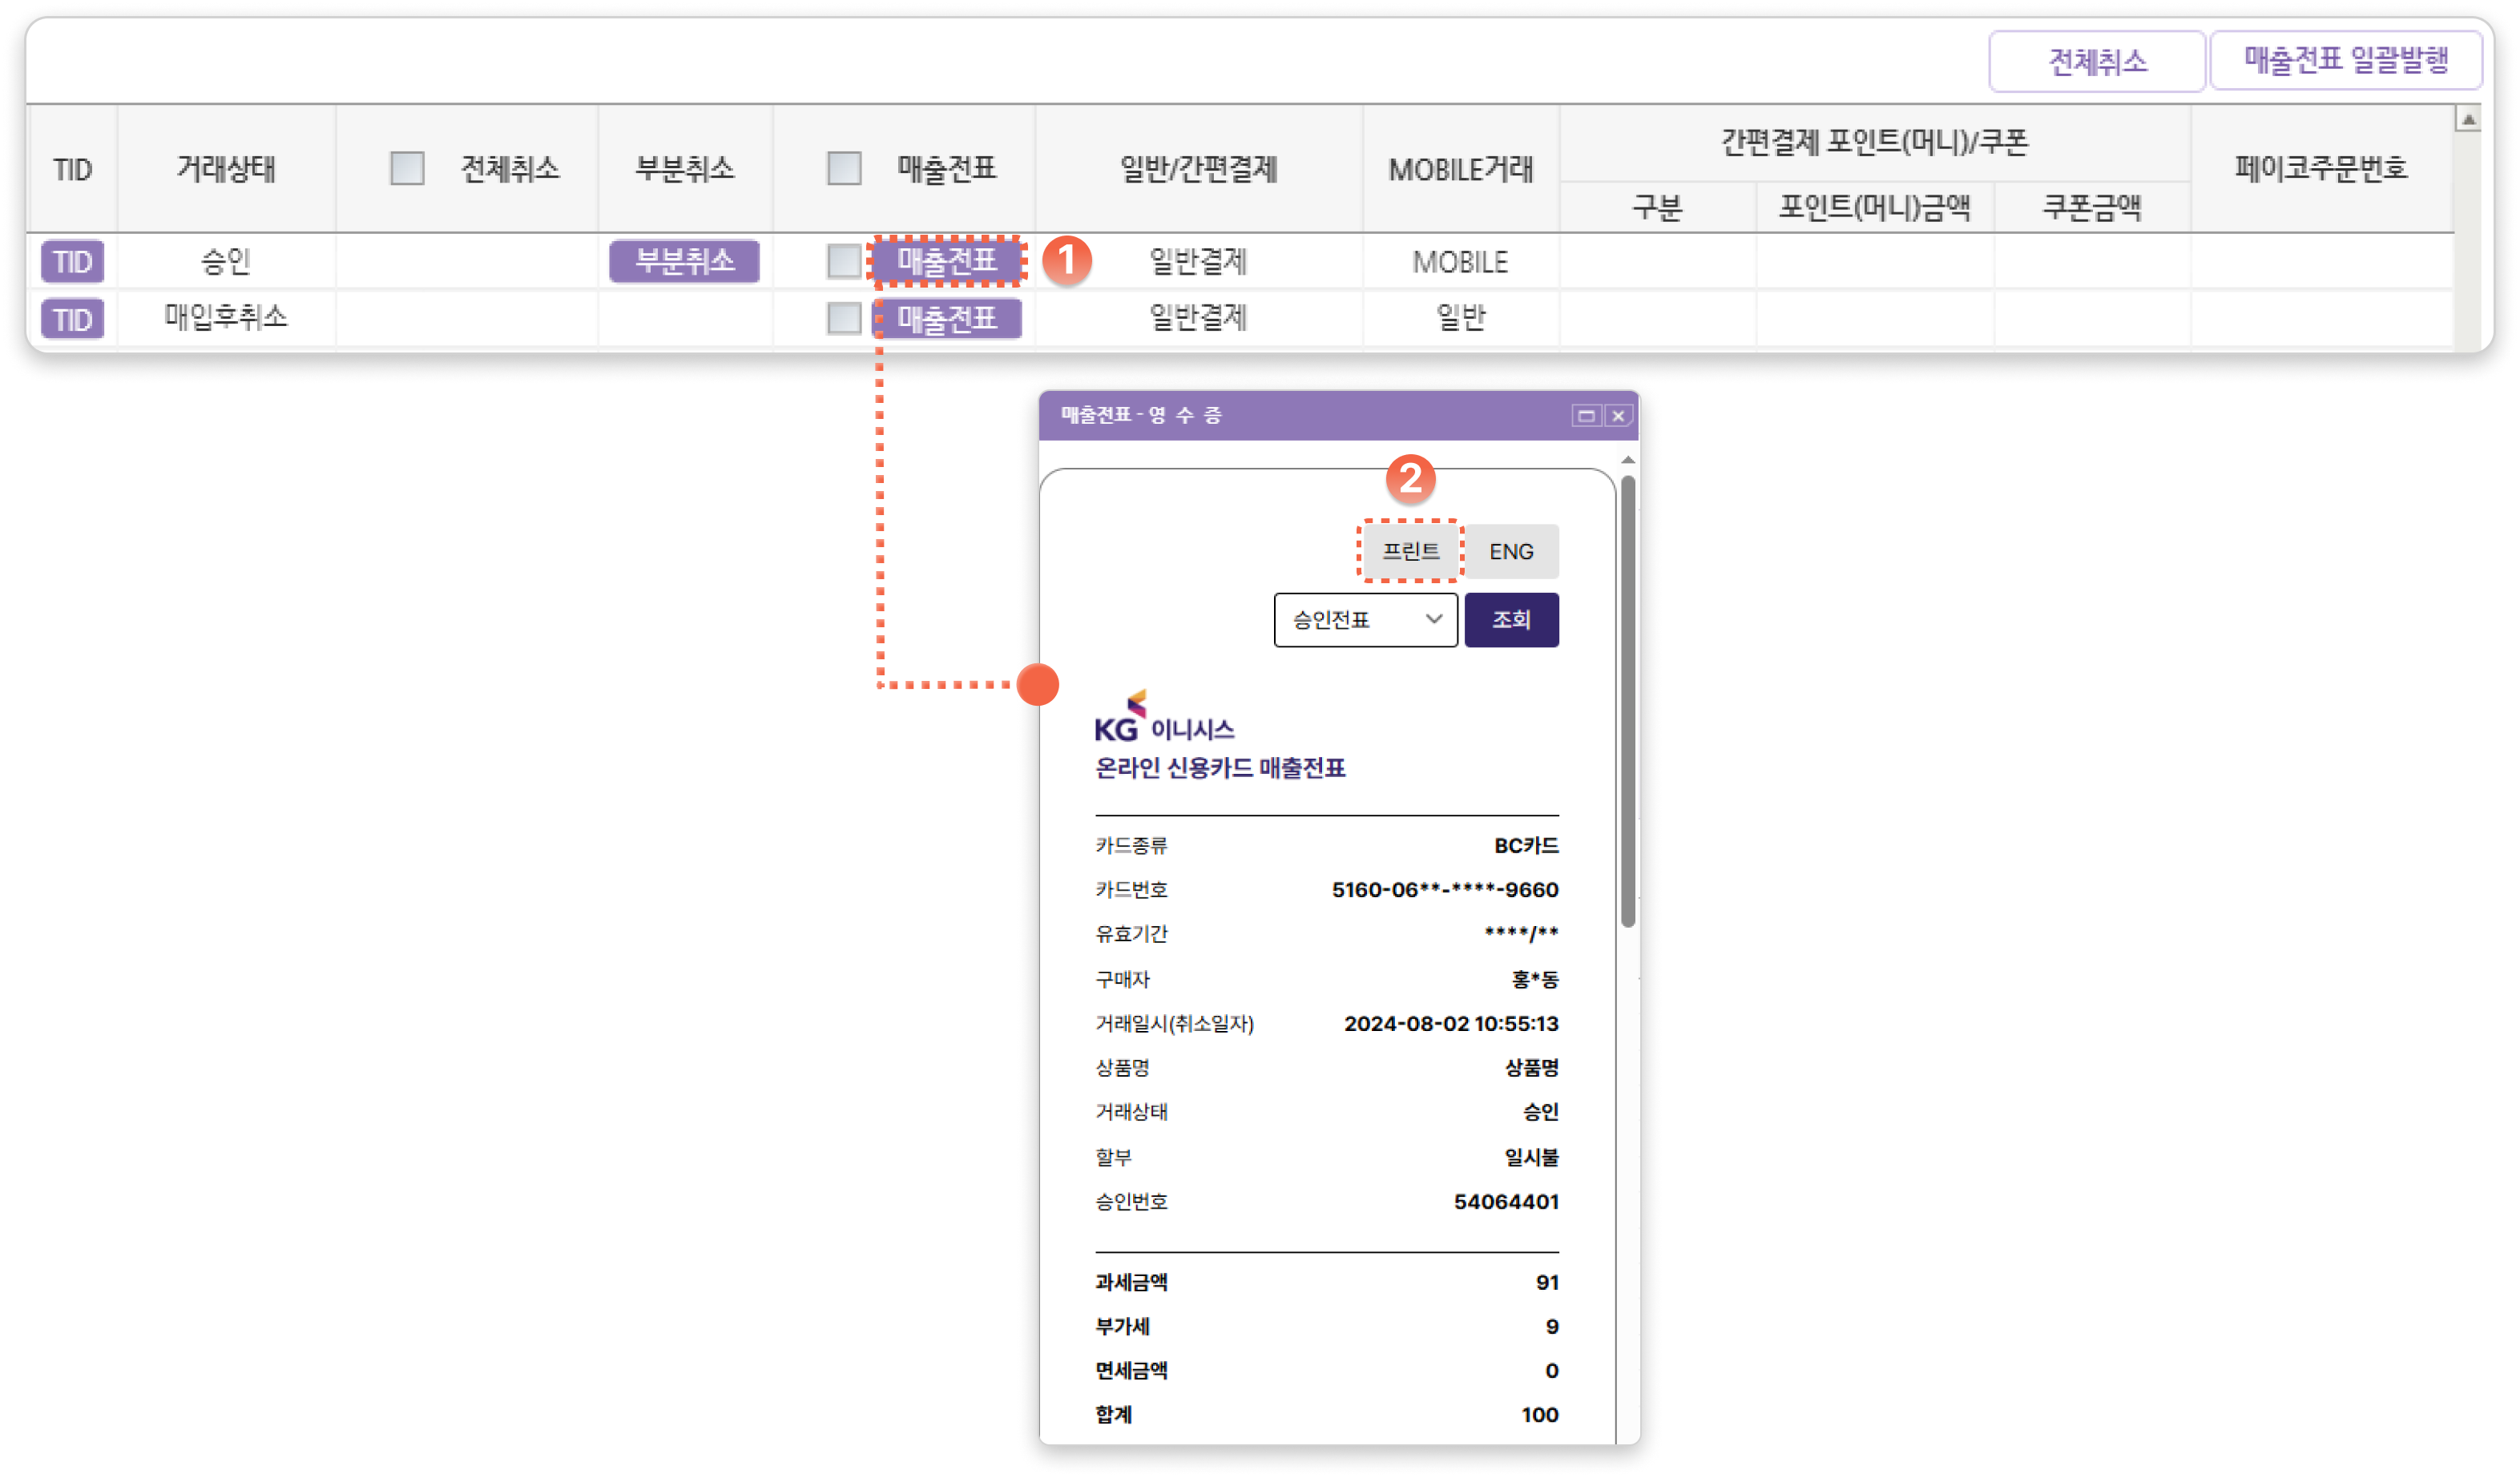Screen dimensions: 2520x1478
Task: Click the 일반/간편결제 column header
Action: tap(1198, 169)
